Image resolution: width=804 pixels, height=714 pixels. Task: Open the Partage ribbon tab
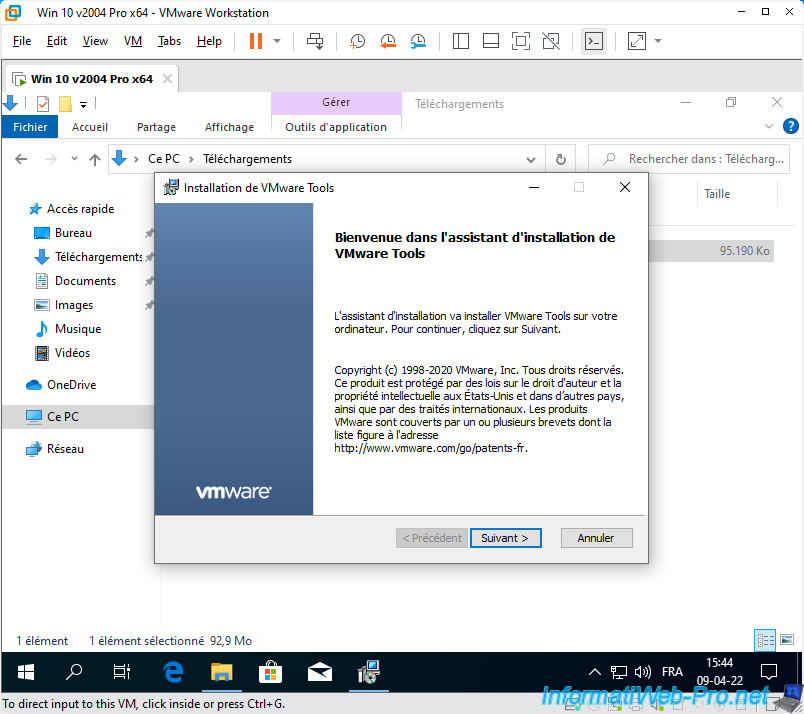point(156,127)
